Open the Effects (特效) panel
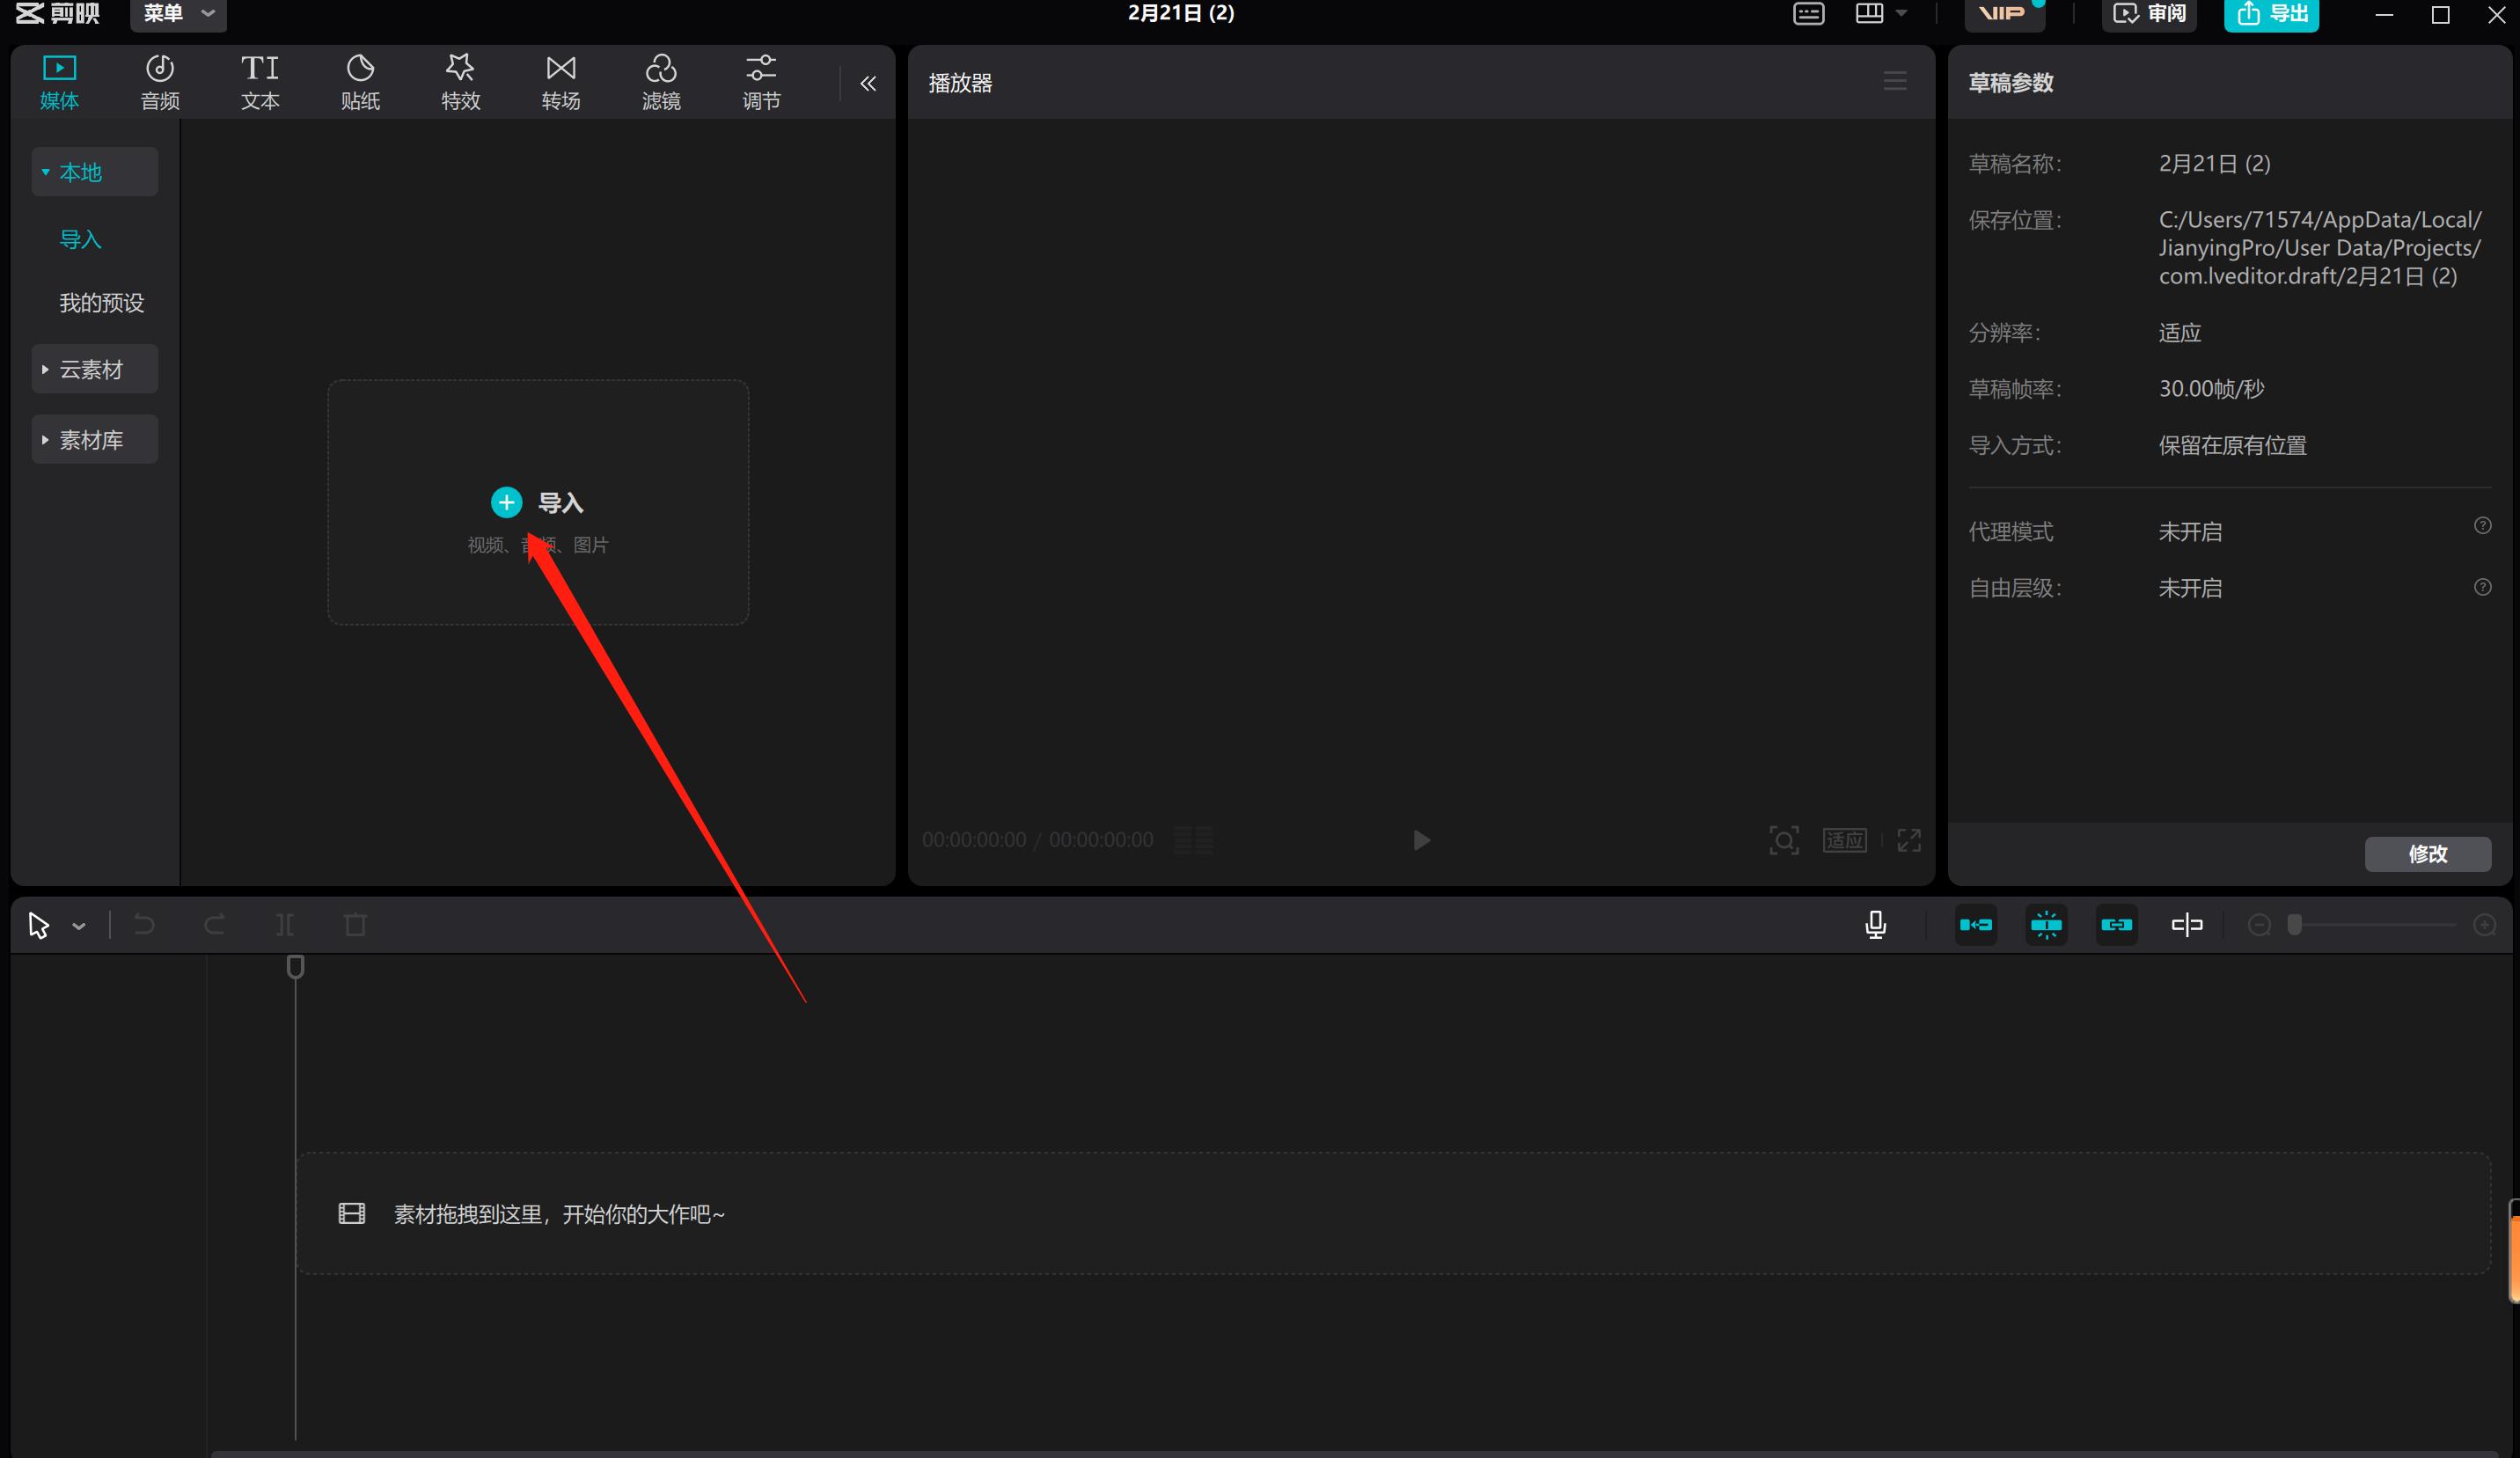2520x1458 pixels. [x=460, y=81]
